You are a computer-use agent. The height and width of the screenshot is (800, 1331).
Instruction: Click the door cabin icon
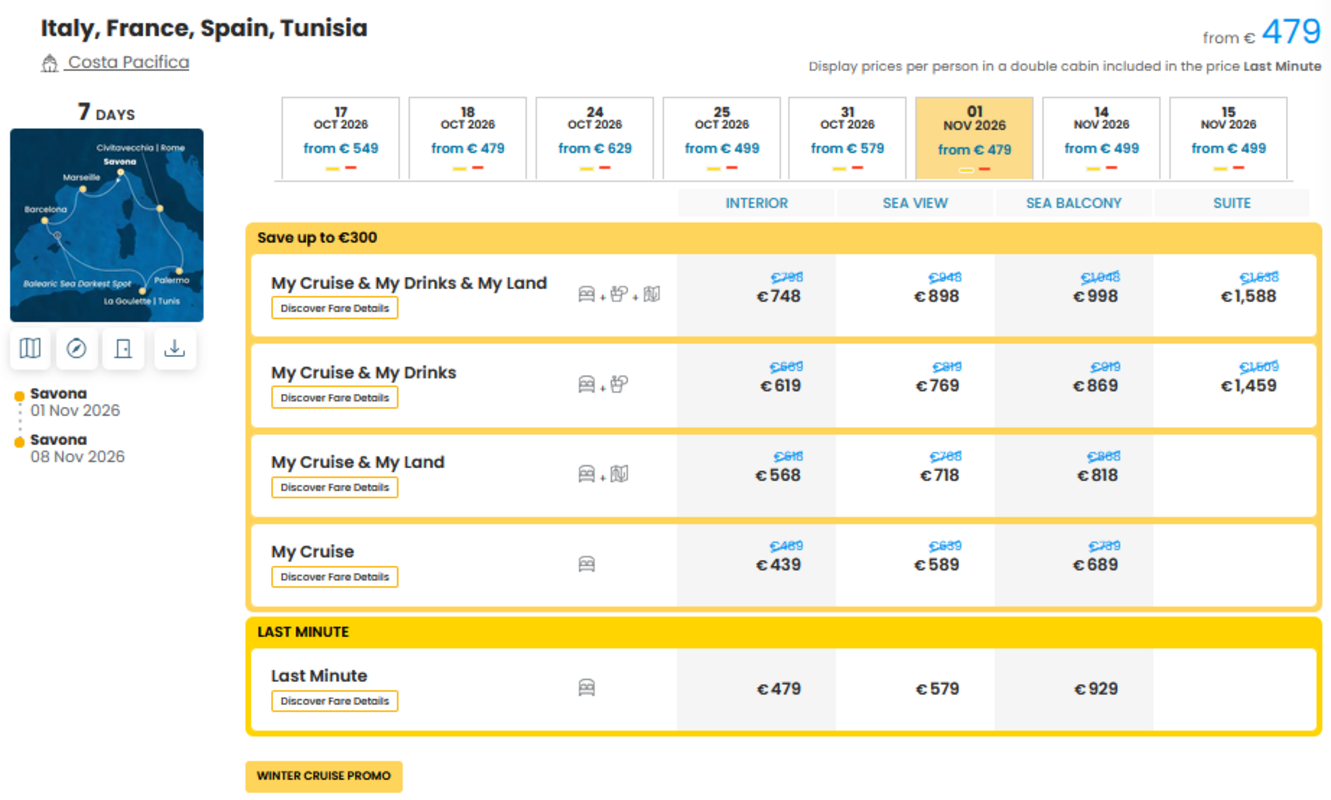pos(124,348)
